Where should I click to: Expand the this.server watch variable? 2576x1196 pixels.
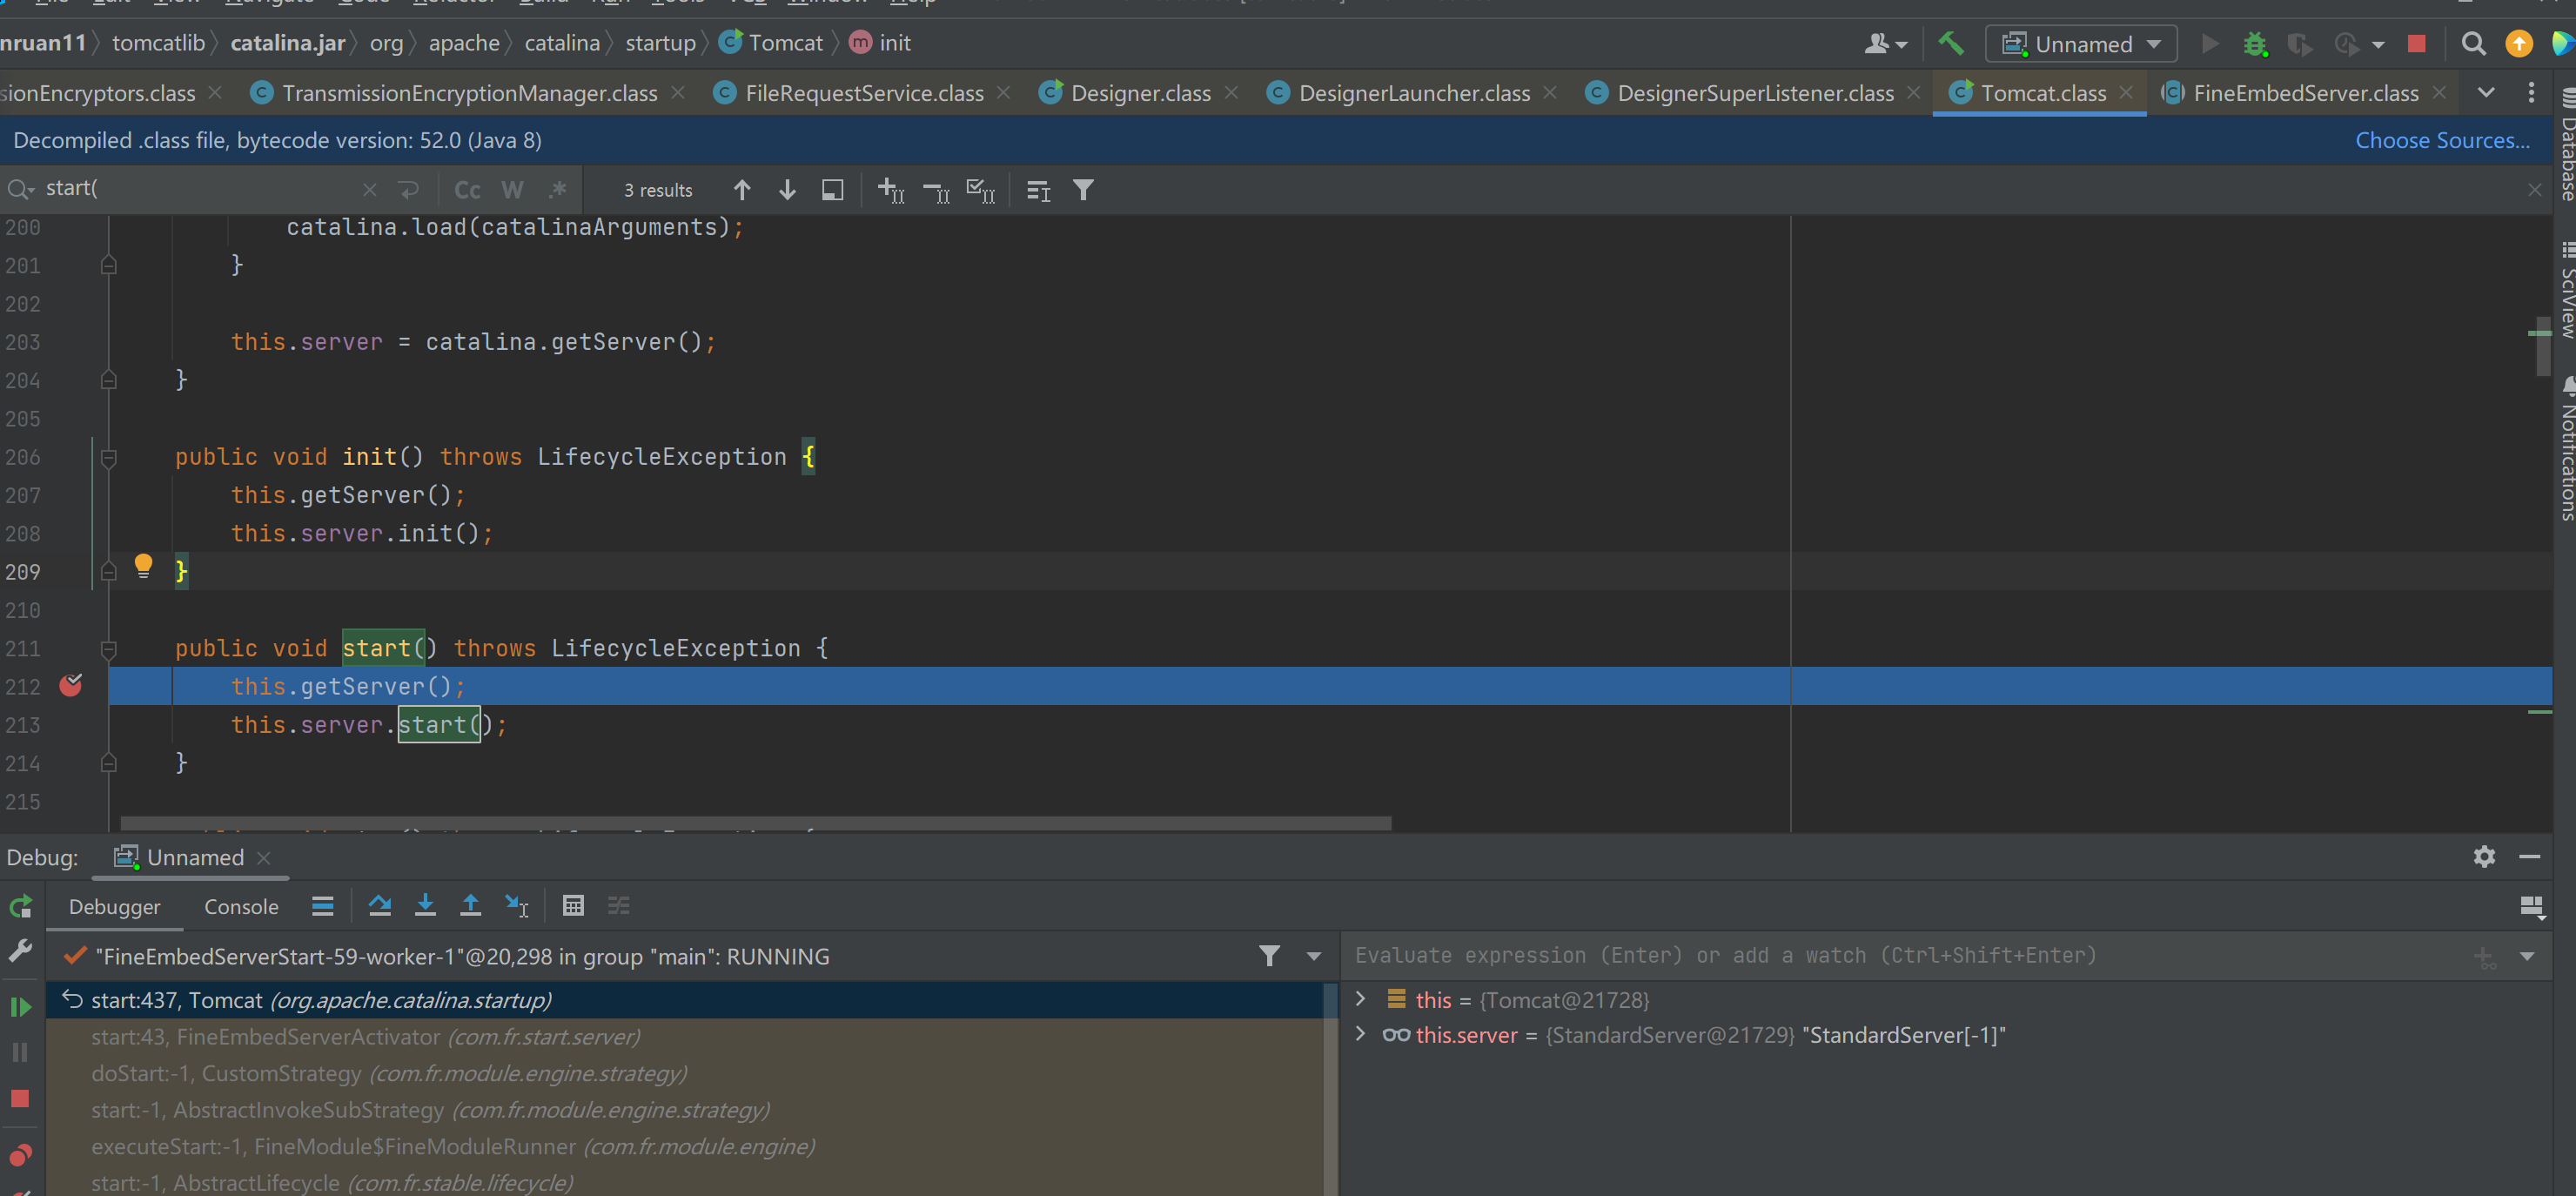1360,1035
